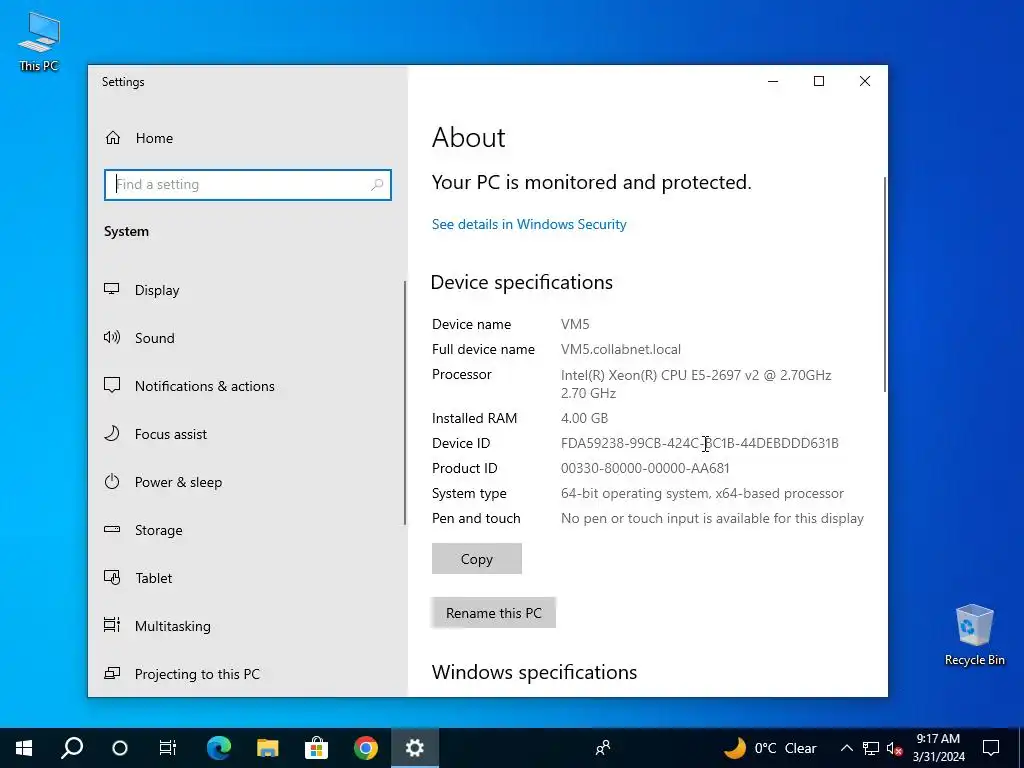The height and width of the screenshot is (768, 1024).
Task: Select Sound in the System menu
Action: pyautogui.click(x=247, y=338)
